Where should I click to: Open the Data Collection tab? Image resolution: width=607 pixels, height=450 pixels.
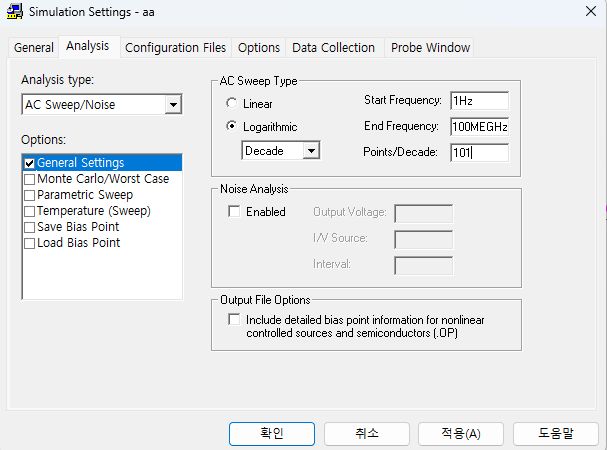(x=333, y=48)
